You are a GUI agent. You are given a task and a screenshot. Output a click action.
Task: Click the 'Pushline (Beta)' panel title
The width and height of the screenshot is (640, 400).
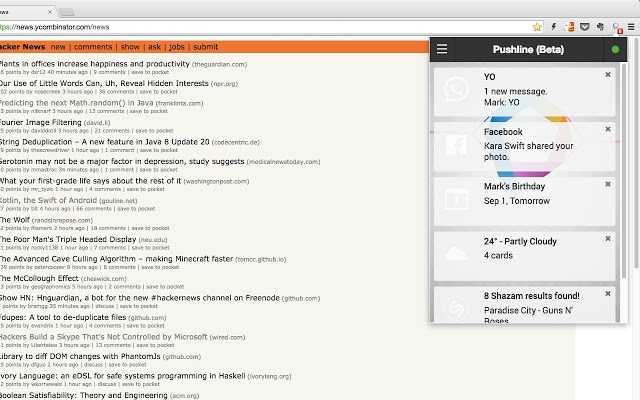coord(528,49)
